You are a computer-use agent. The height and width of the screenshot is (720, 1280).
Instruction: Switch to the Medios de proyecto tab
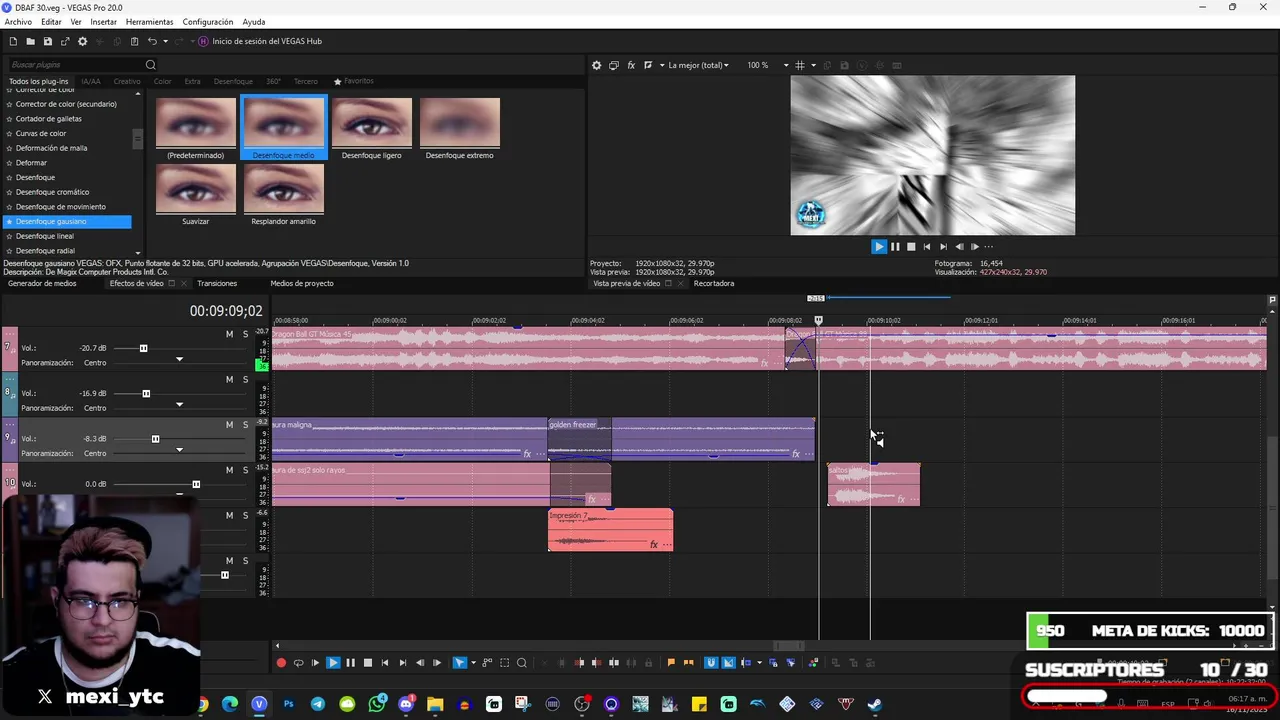pos(302,283)
